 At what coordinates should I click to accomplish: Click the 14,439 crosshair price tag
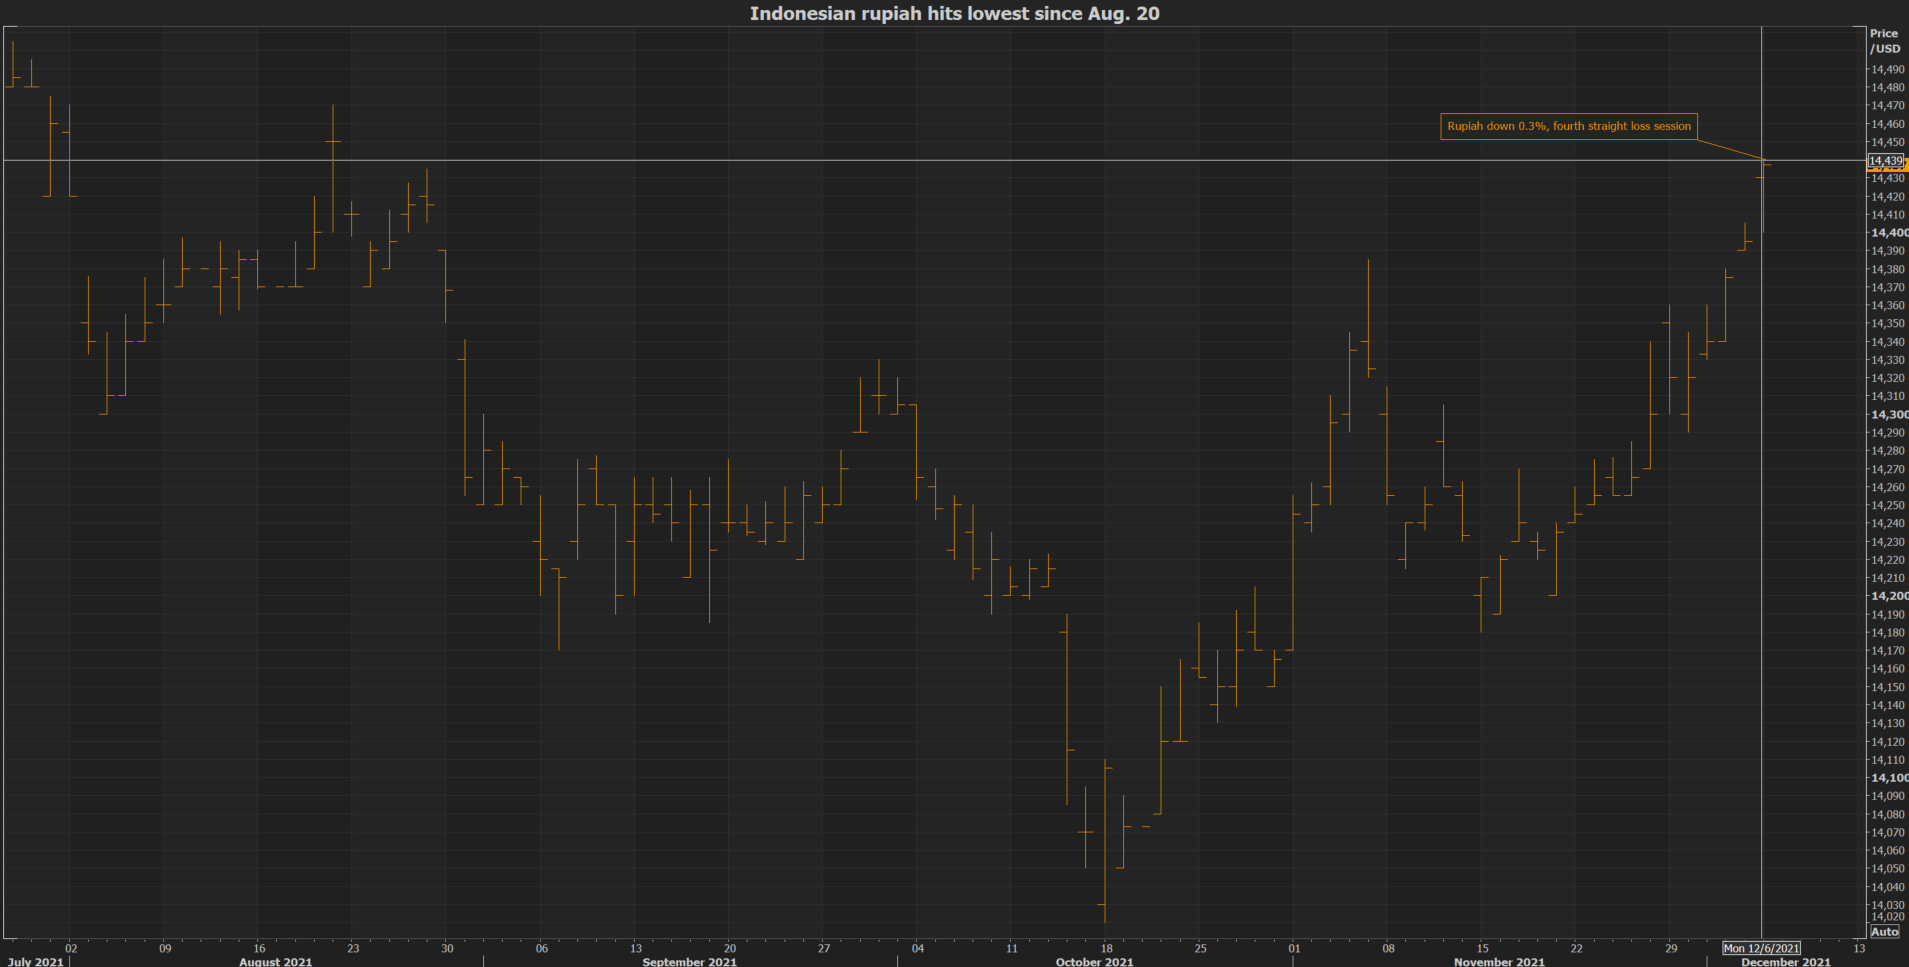tap(1886, 161)
